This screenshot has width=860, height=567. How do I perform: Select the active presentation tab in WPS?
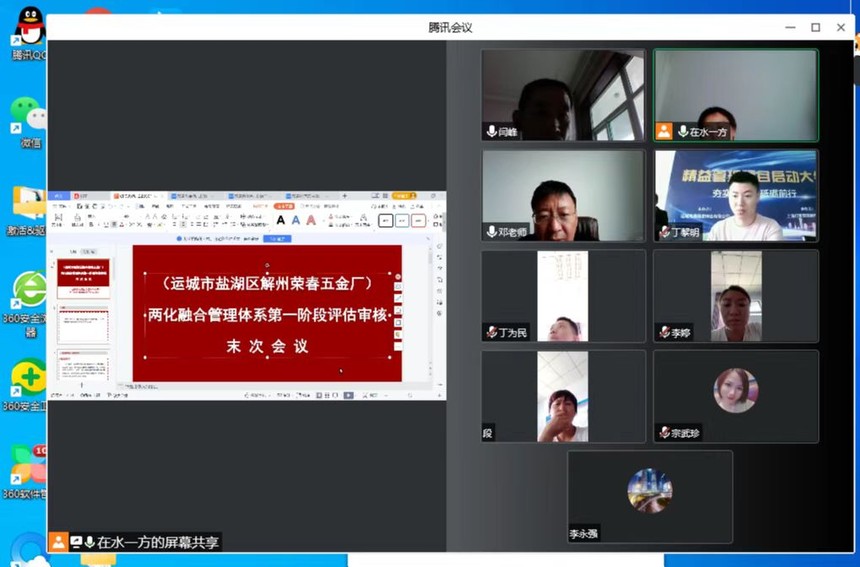click(x=137, y=196)
